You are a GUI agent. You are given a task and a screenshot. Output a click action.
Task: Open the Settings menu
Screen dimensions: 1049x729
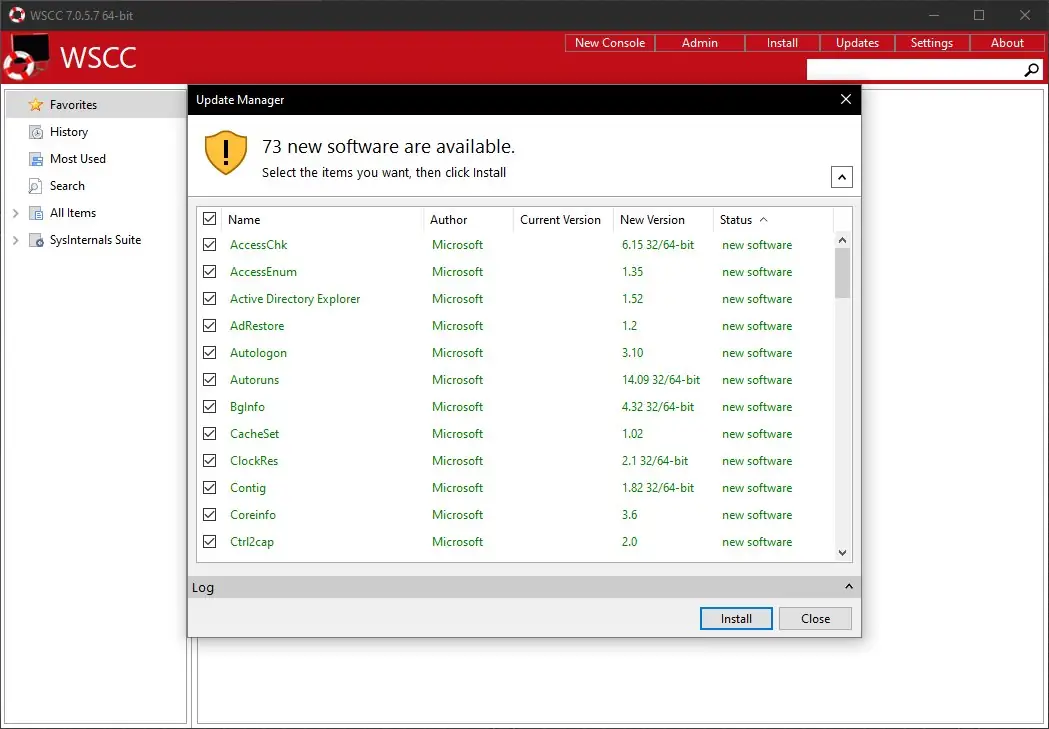pyautogui.click(x=932, y=43)
